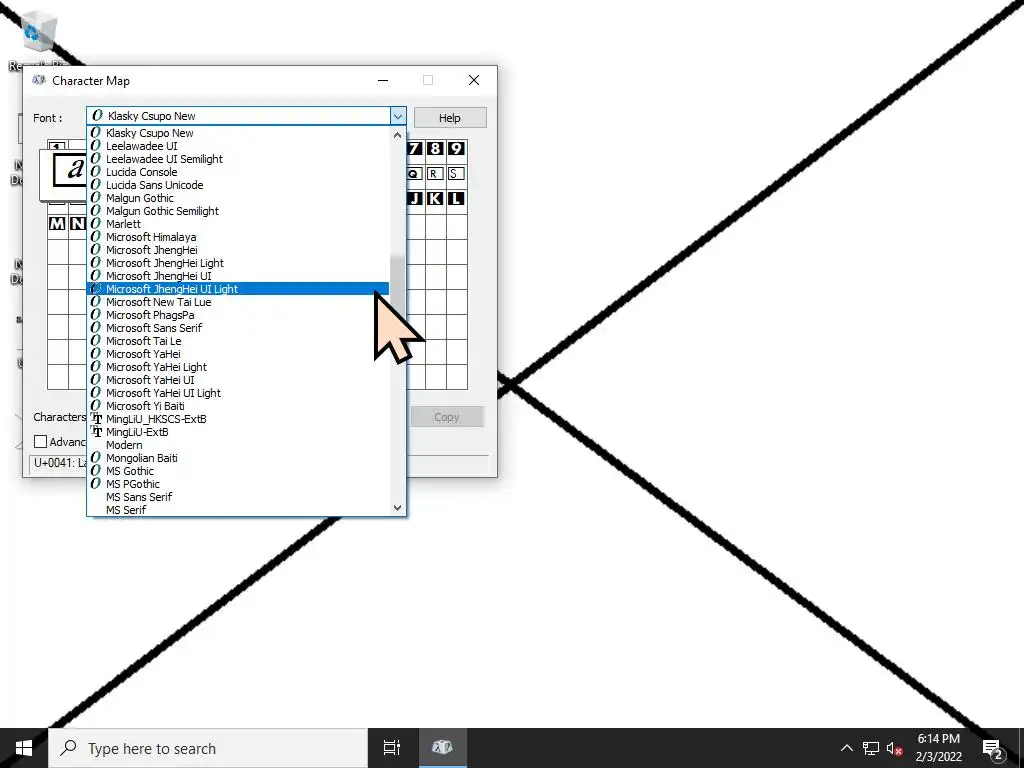Click the font list scrollbar thumb
Viewport: 1024px width, 768px height.
coord(397,284)
